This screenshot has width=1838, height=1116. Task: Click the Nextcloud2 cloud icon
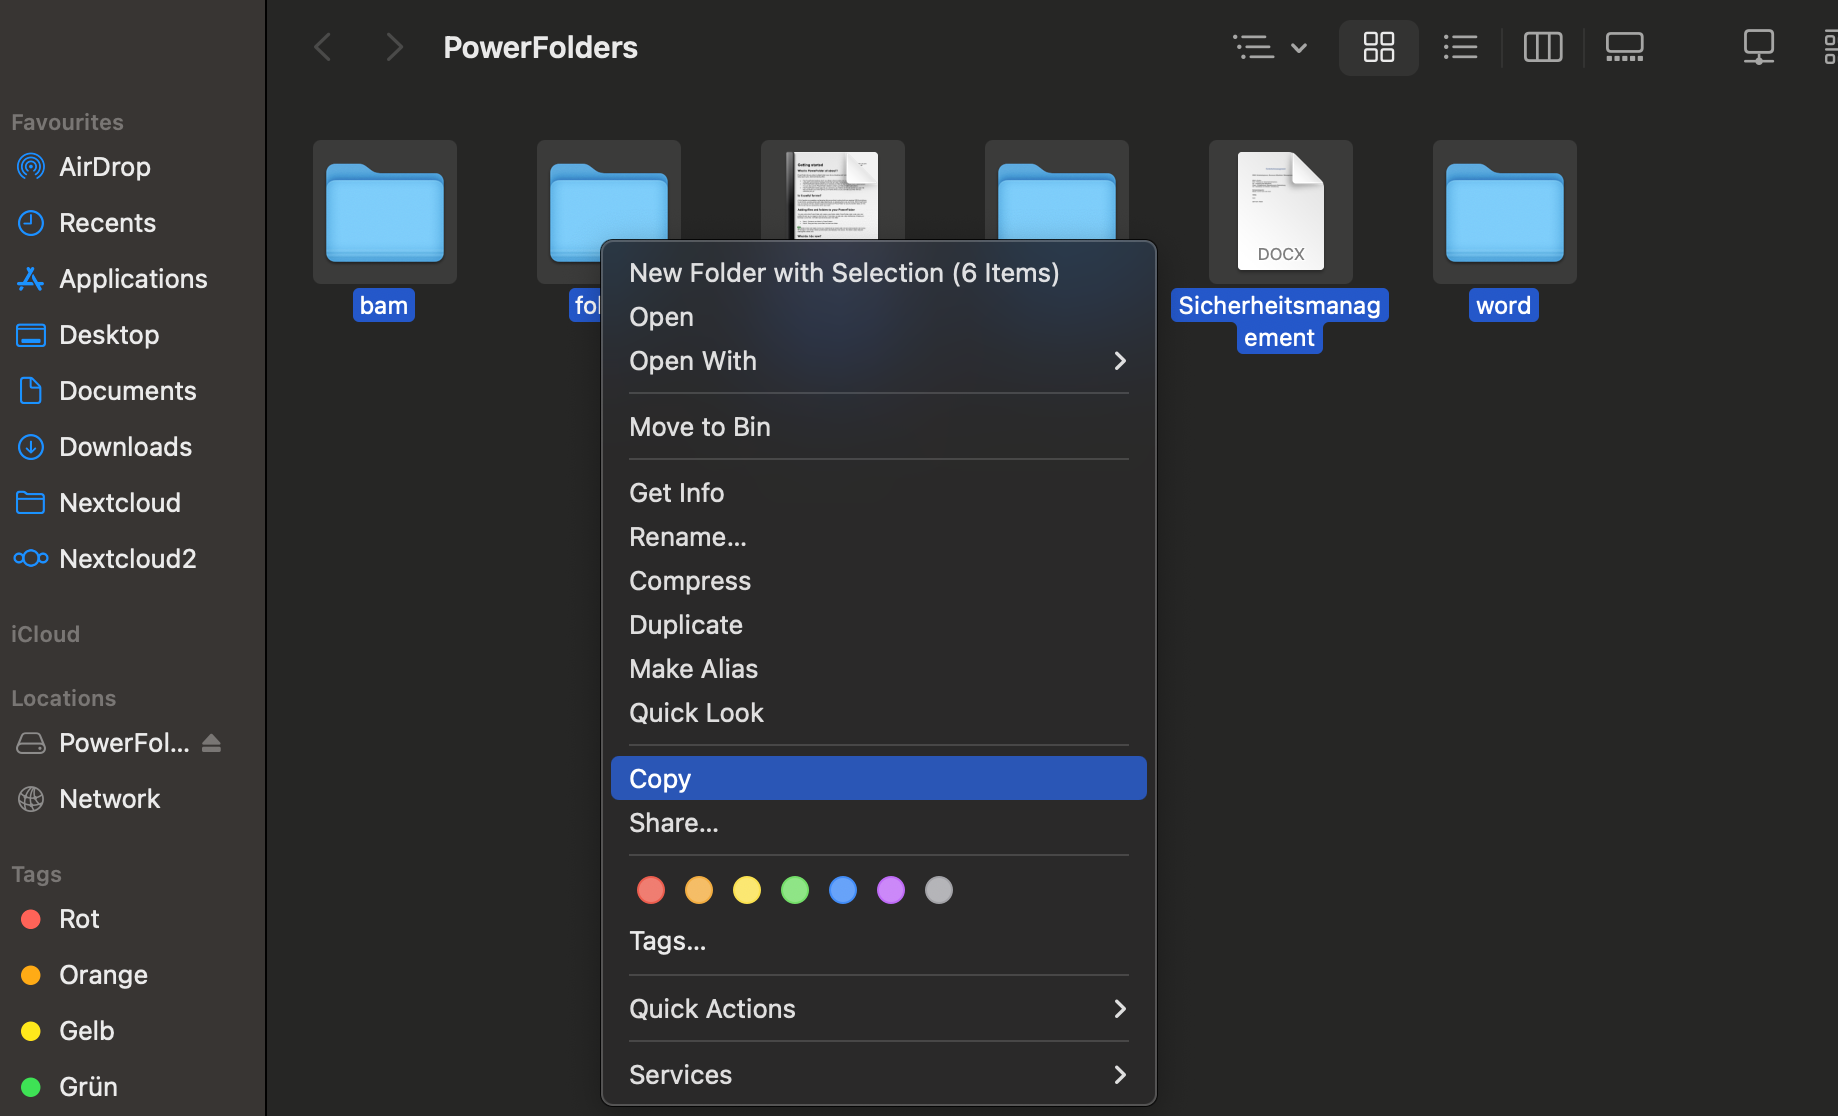31,558
